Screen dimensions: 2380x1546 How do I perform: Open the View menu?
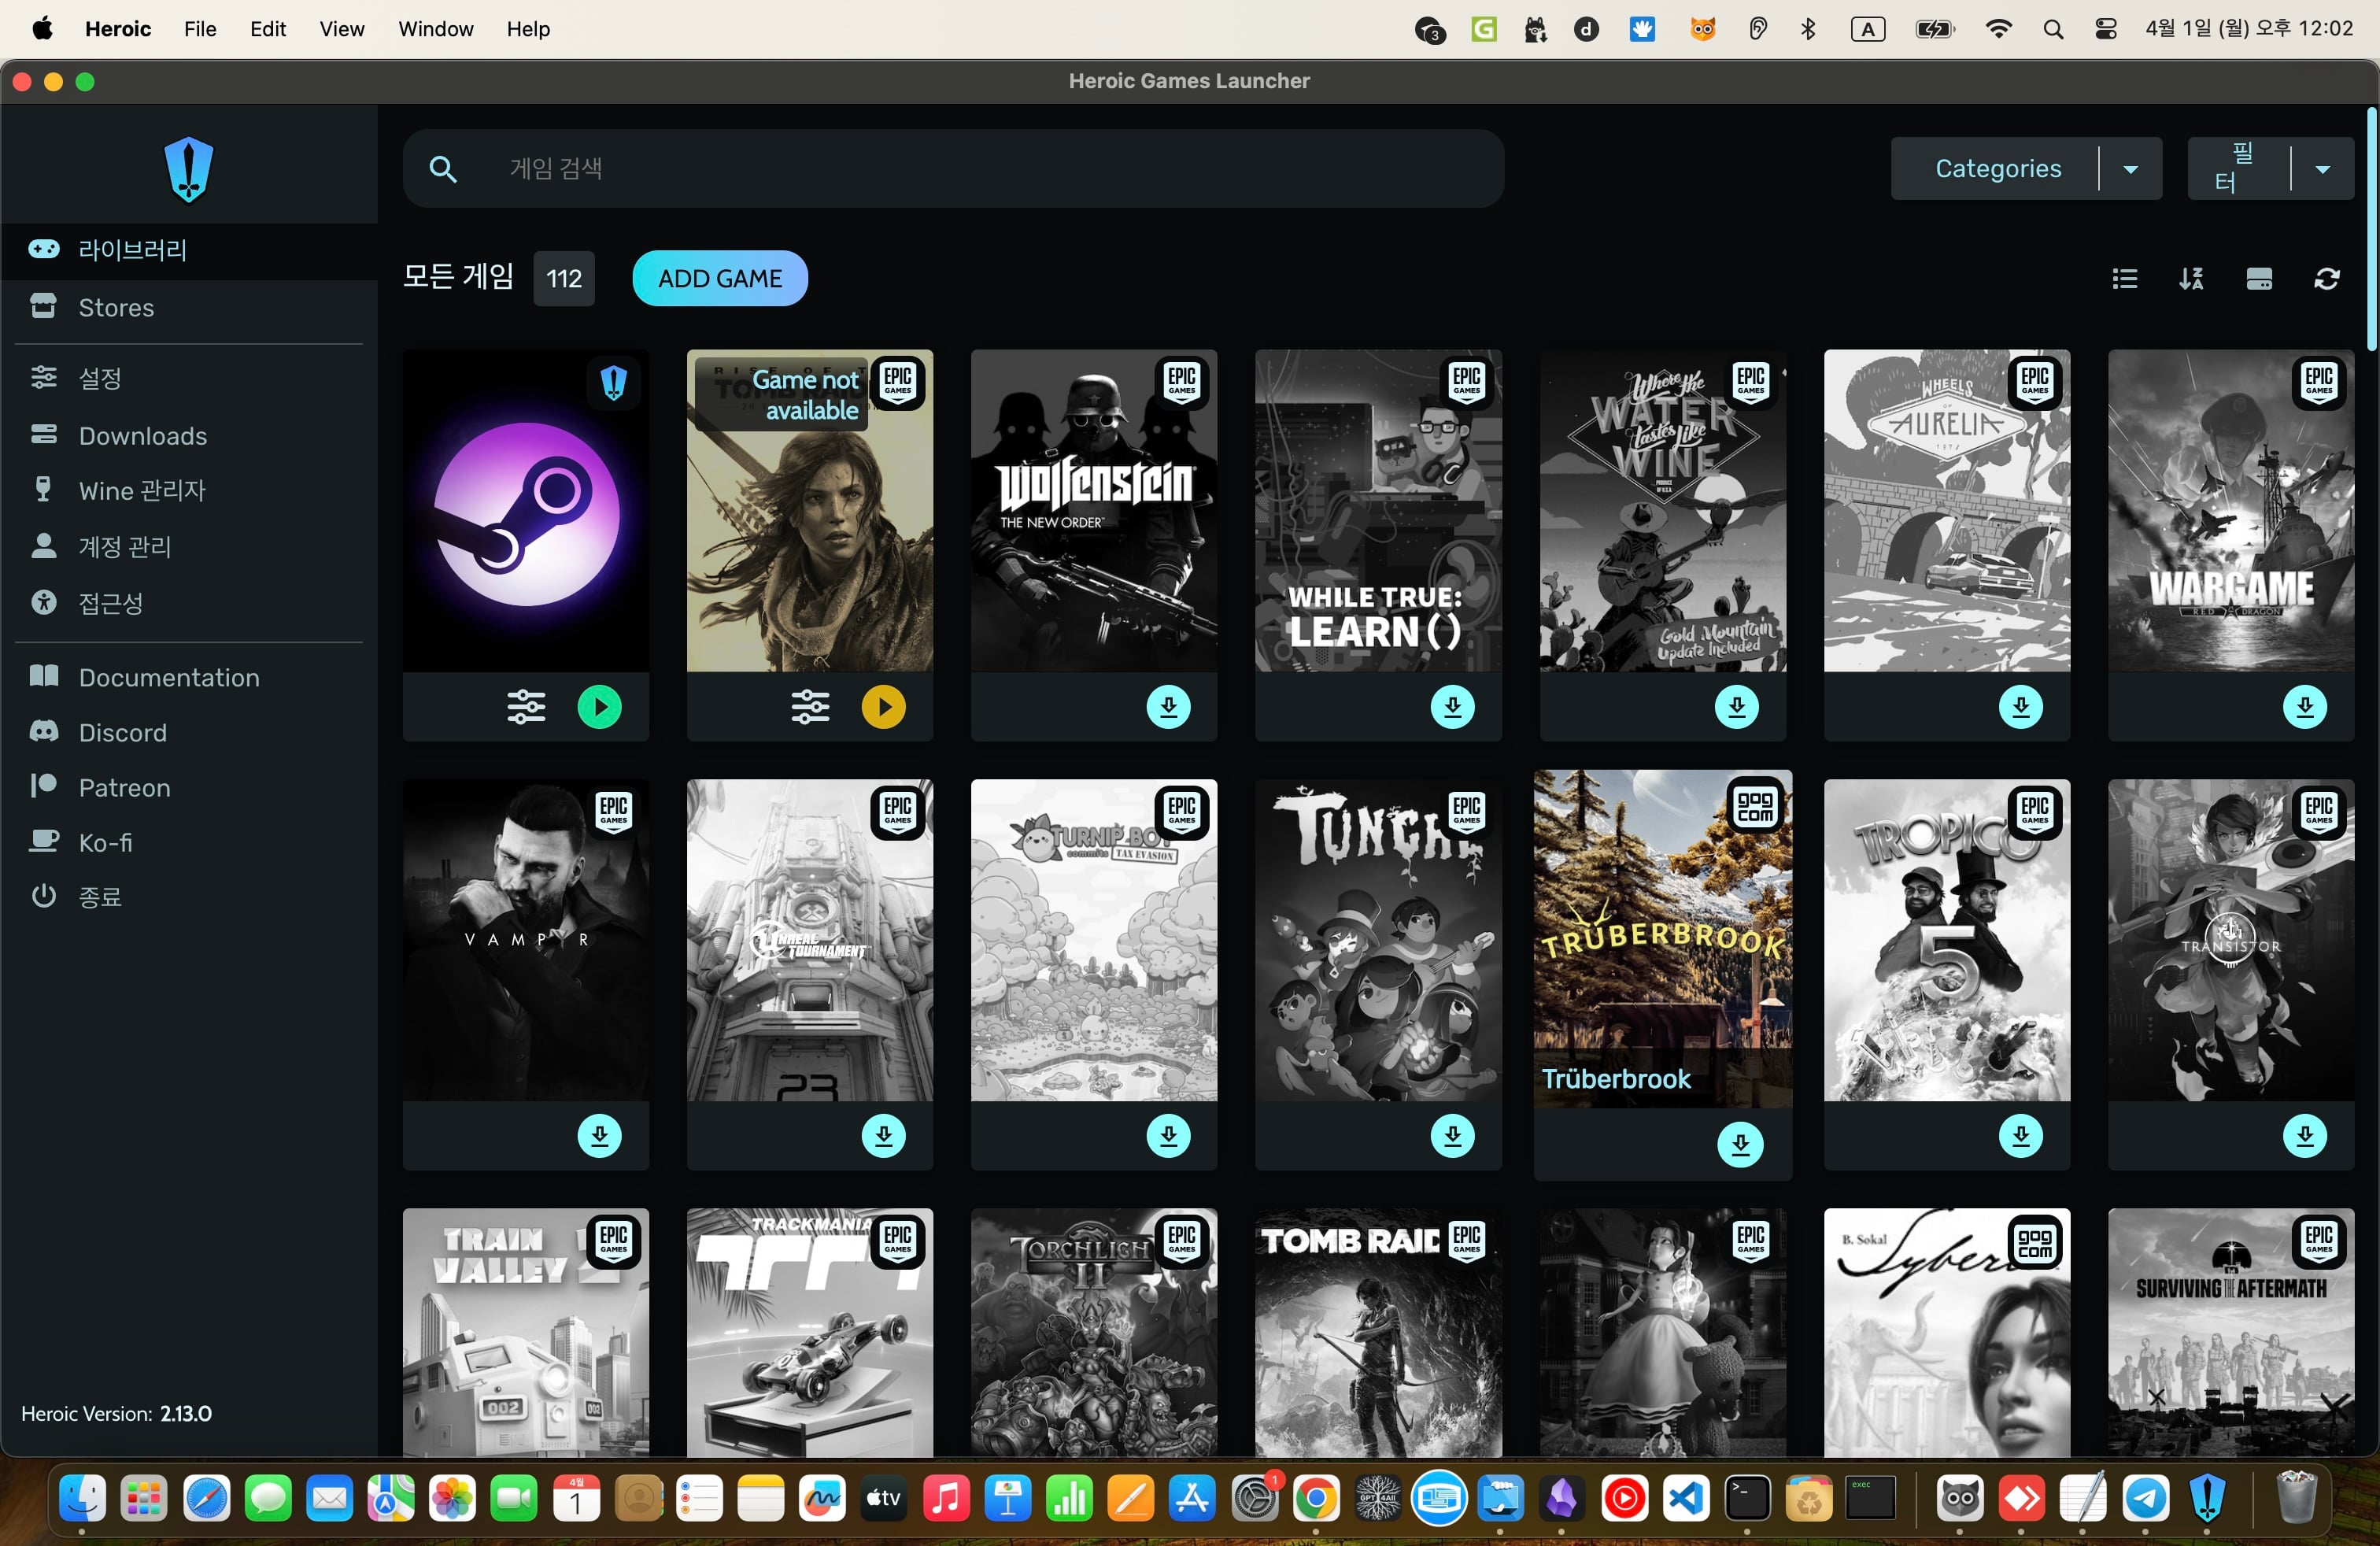point(342,29)
